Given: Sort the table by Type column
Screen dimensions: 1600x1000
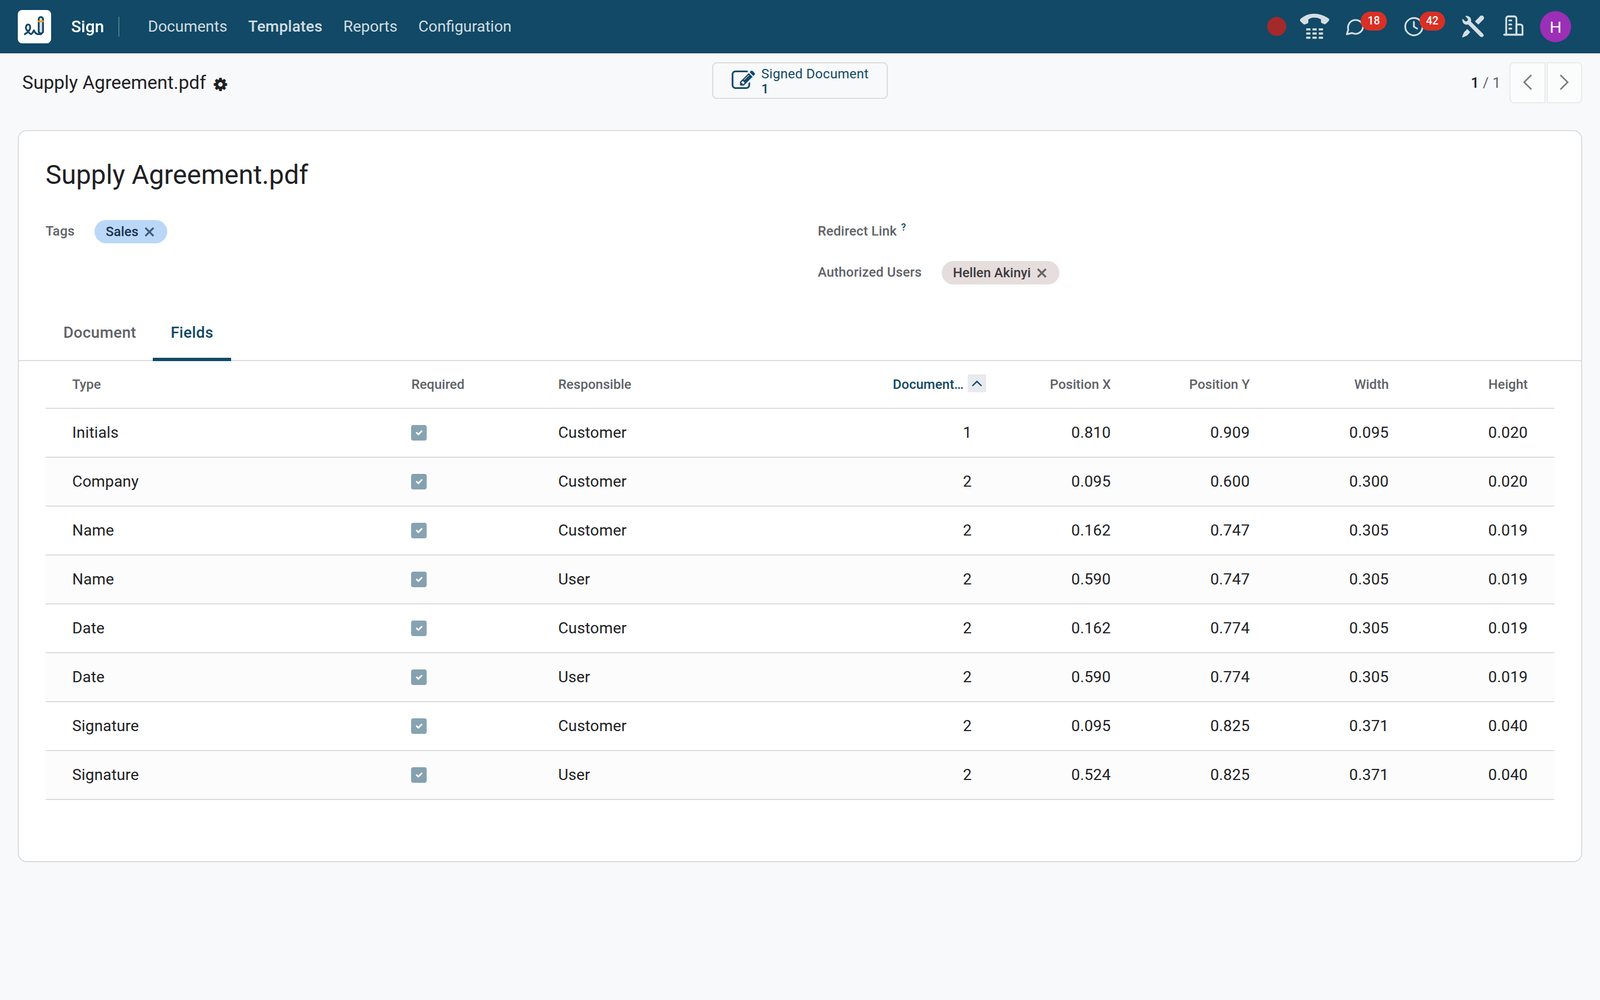Looking at the screenshot, I should click(87, 385).
